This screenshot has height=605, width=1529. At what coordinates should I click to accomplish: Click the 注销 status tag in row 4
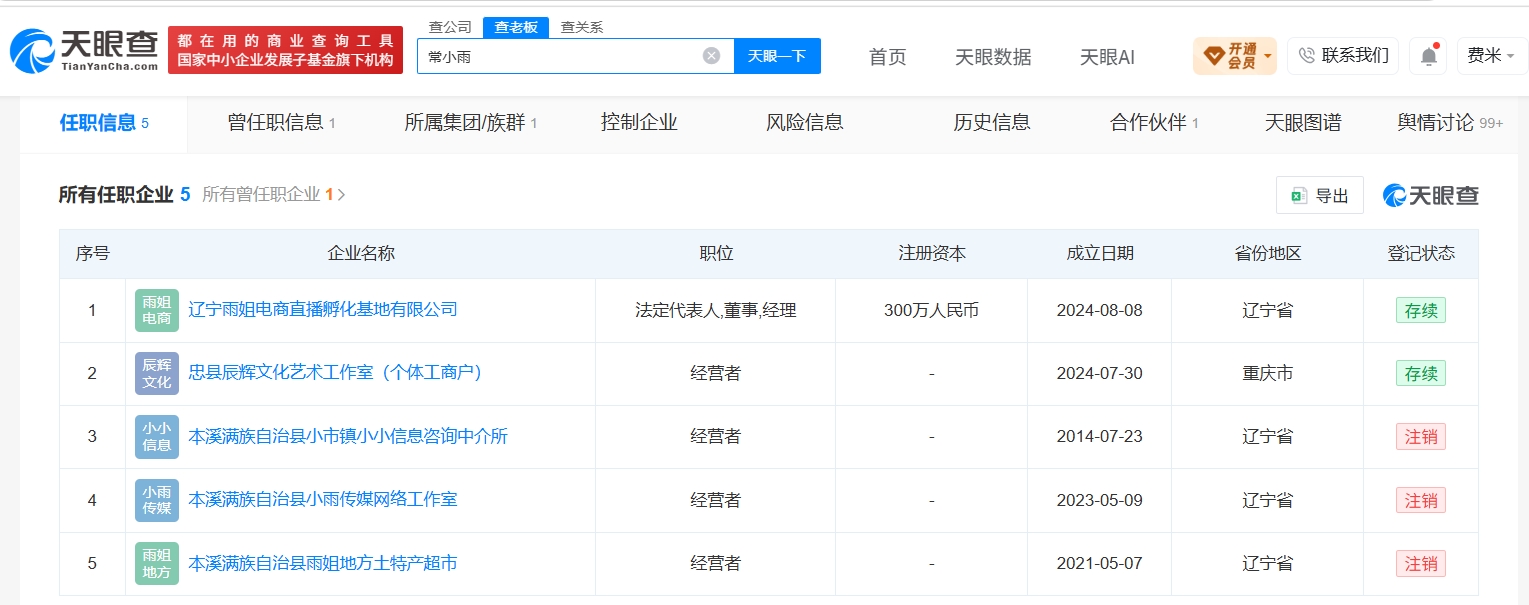coord(1420,500)
